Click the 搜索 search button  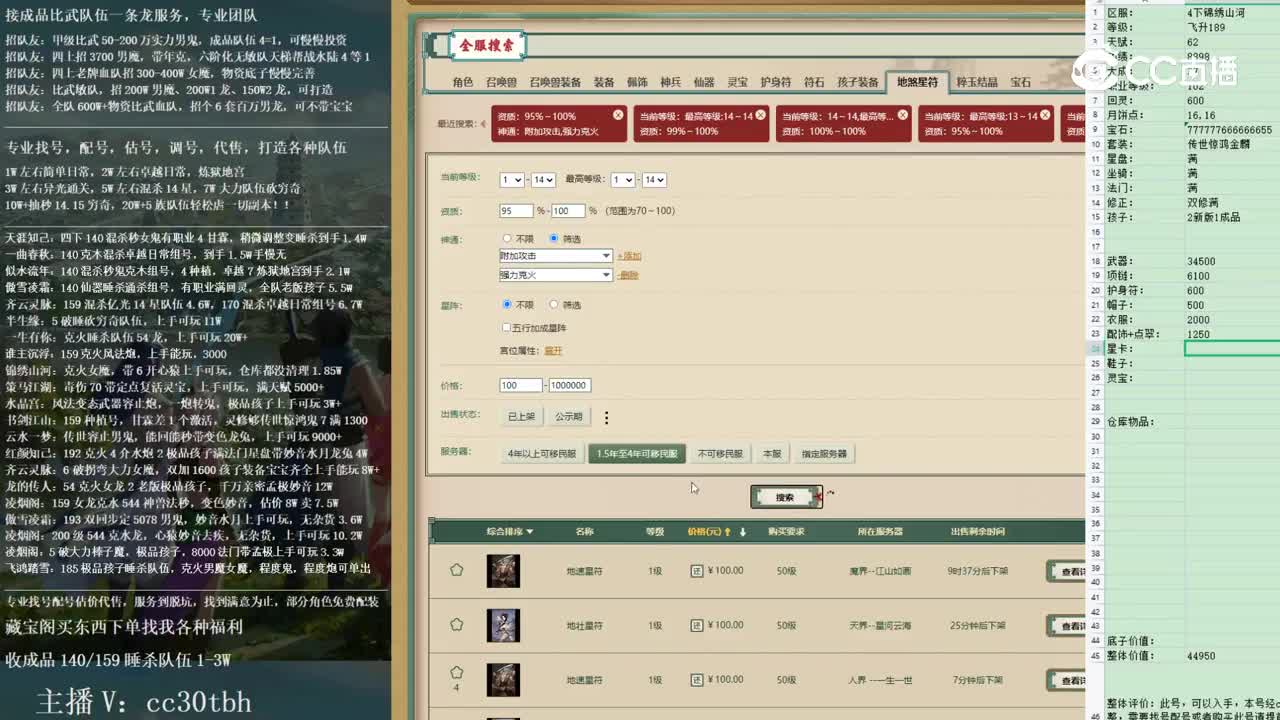click(786, 496)
